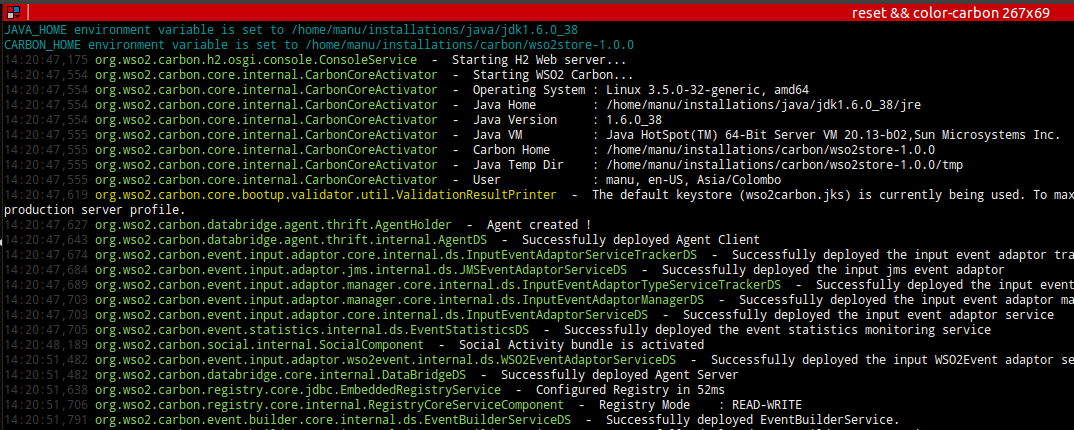Click the 'Starting WSO2 Carbon...' message

[x=553, y=75]
